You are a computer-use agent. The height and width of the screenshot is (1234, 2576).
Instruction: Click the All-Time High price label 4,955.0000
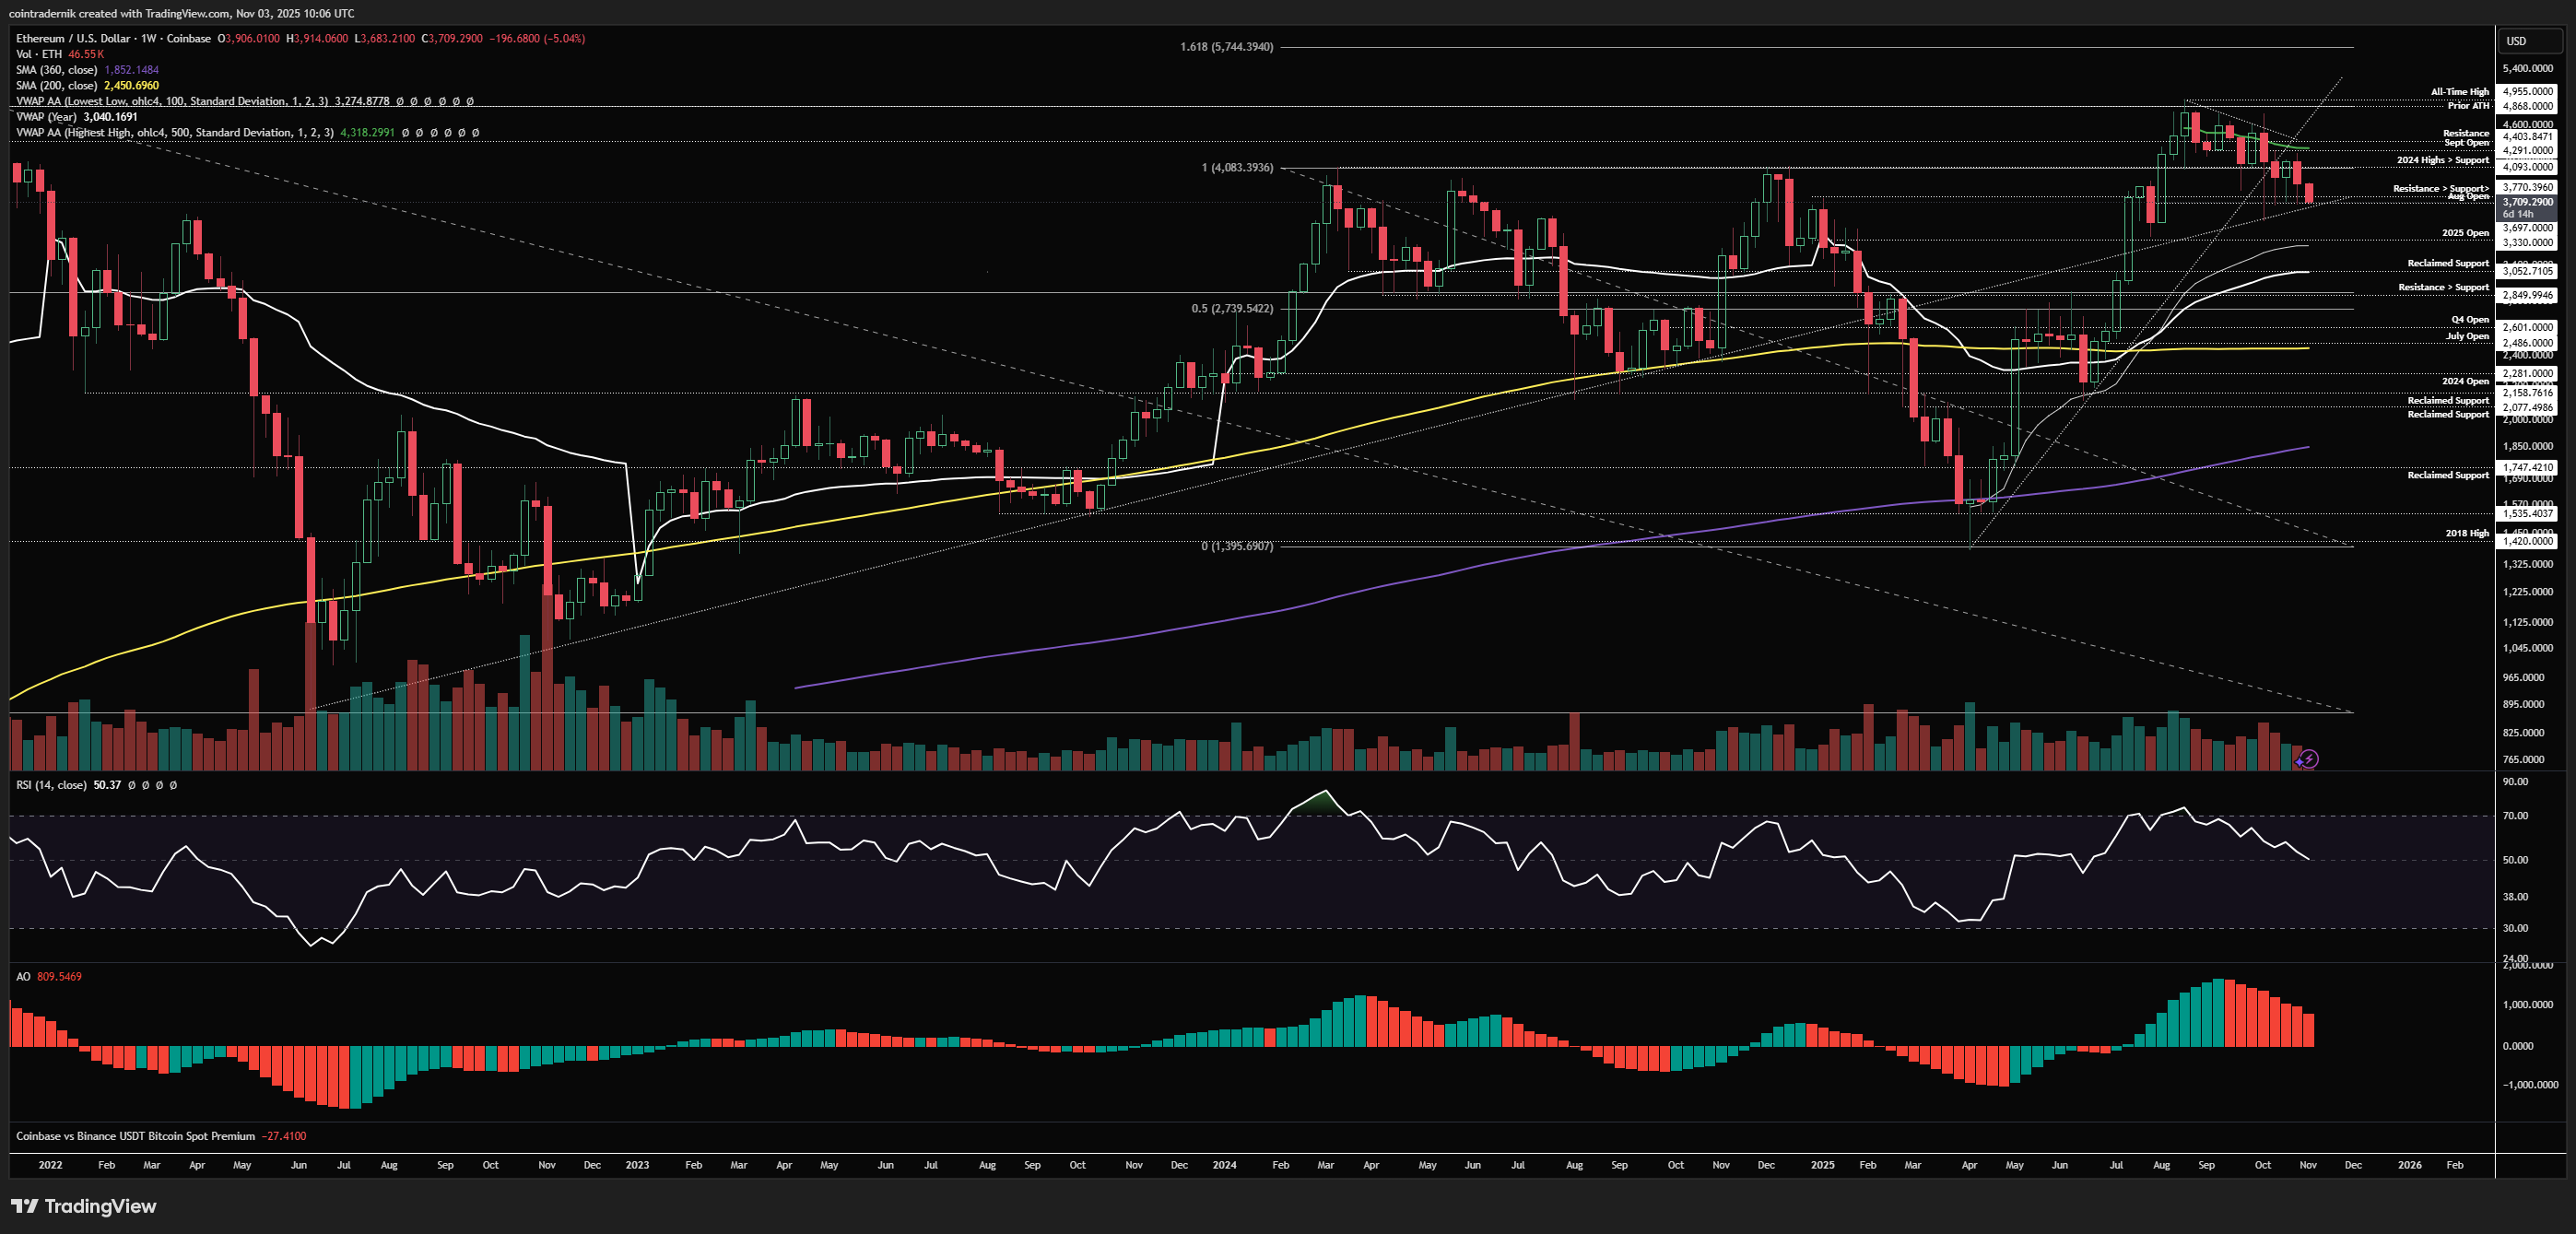coord(2526,91)
